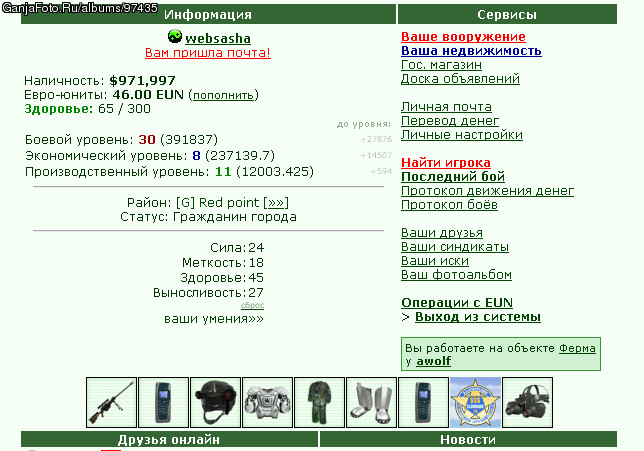Open 'Гос. магазин' link

coord(442,64)
